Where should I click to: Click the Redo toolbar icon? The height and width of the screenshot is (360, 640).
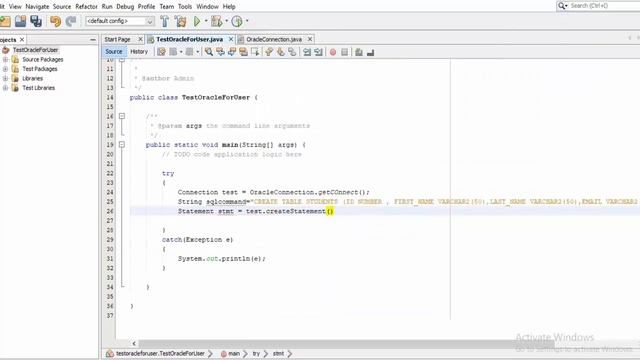[x=71, y=21]
